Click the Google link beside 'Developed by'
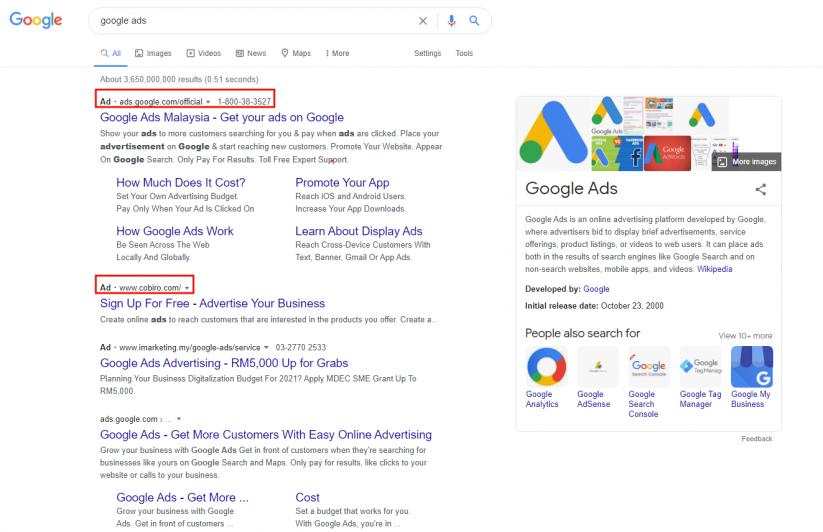The width and height of the screenshot is (823, 532). click(596, 289)
